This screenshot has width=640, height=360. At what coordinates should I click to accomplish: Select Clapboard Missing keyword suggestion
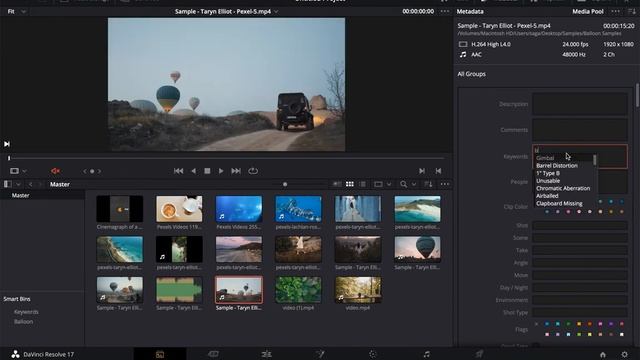[559, 203]
